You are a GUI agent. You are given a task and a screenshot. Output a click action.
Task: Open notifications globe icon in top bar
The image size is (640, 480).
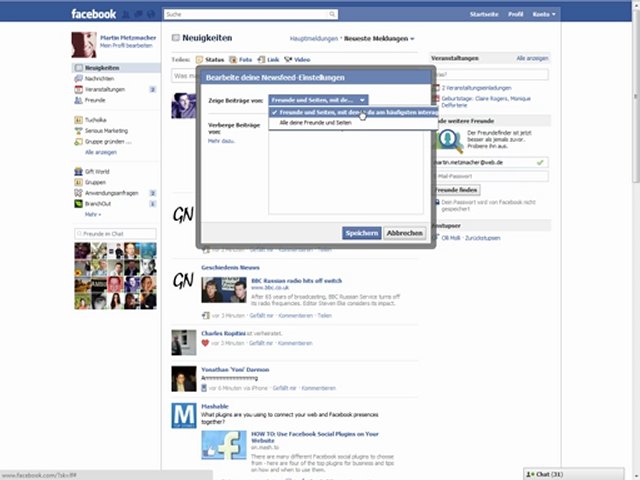click(x=151, y=15)
